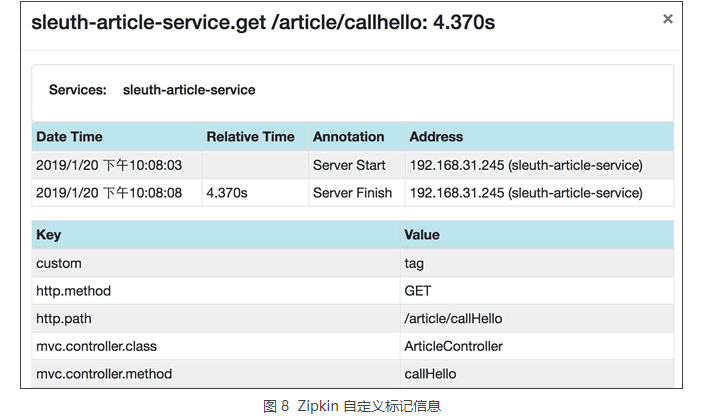Image resolution: width=702 pixels, height=420 pixels.
Task: Select the service name 'sleuth-article-service'
Action: click(x=189, y=90)
